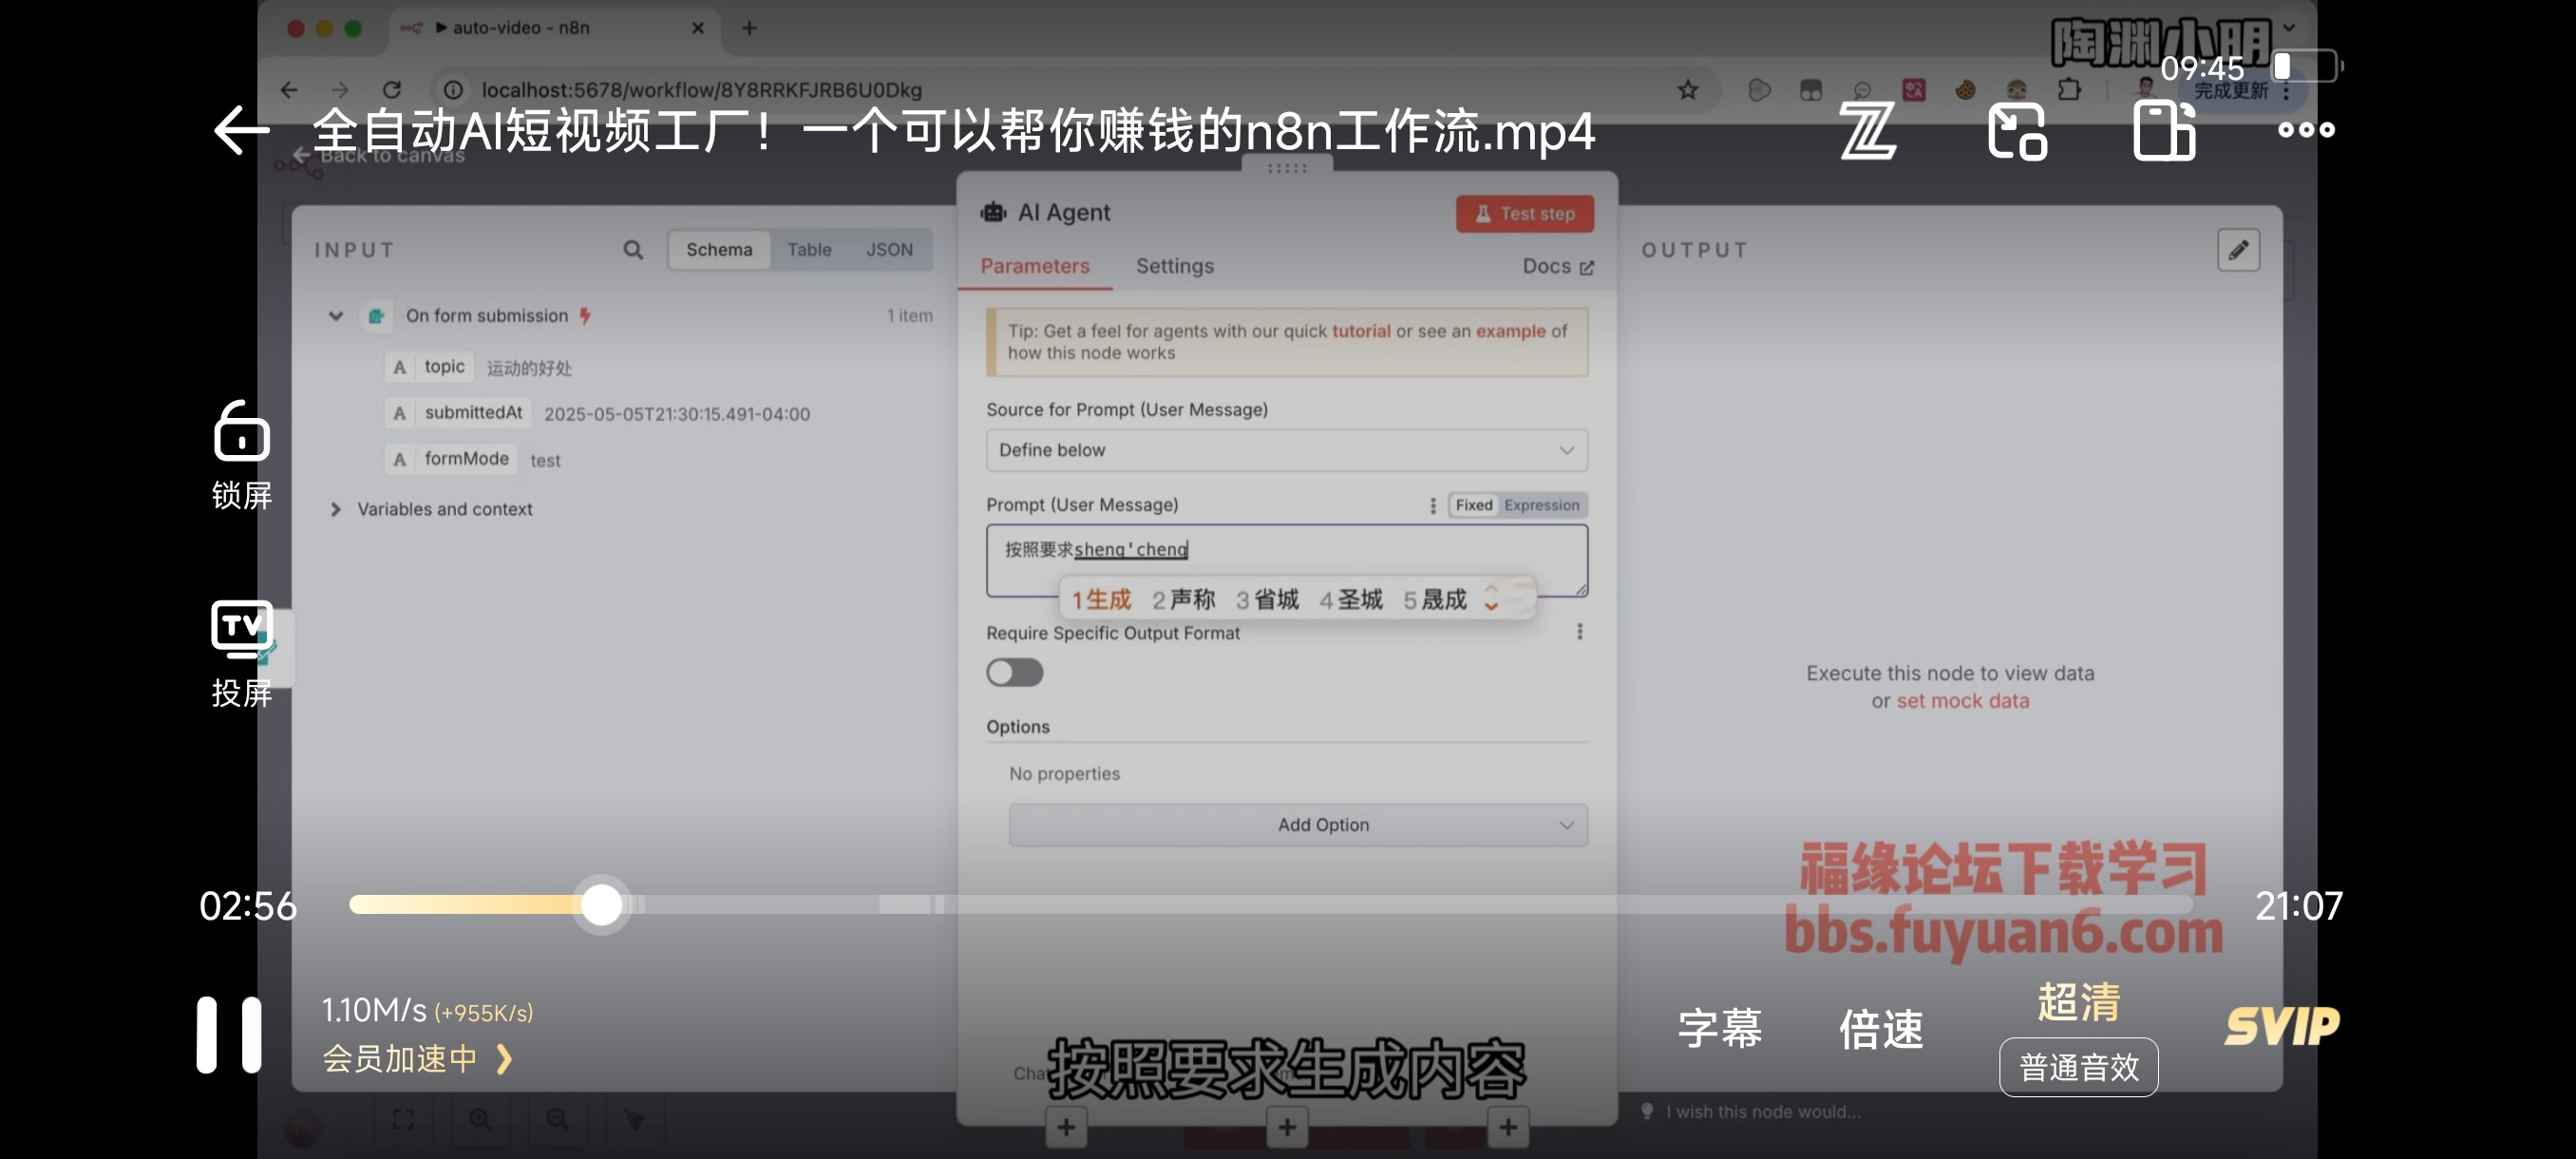Reload the browser page

tap(392, 90)
